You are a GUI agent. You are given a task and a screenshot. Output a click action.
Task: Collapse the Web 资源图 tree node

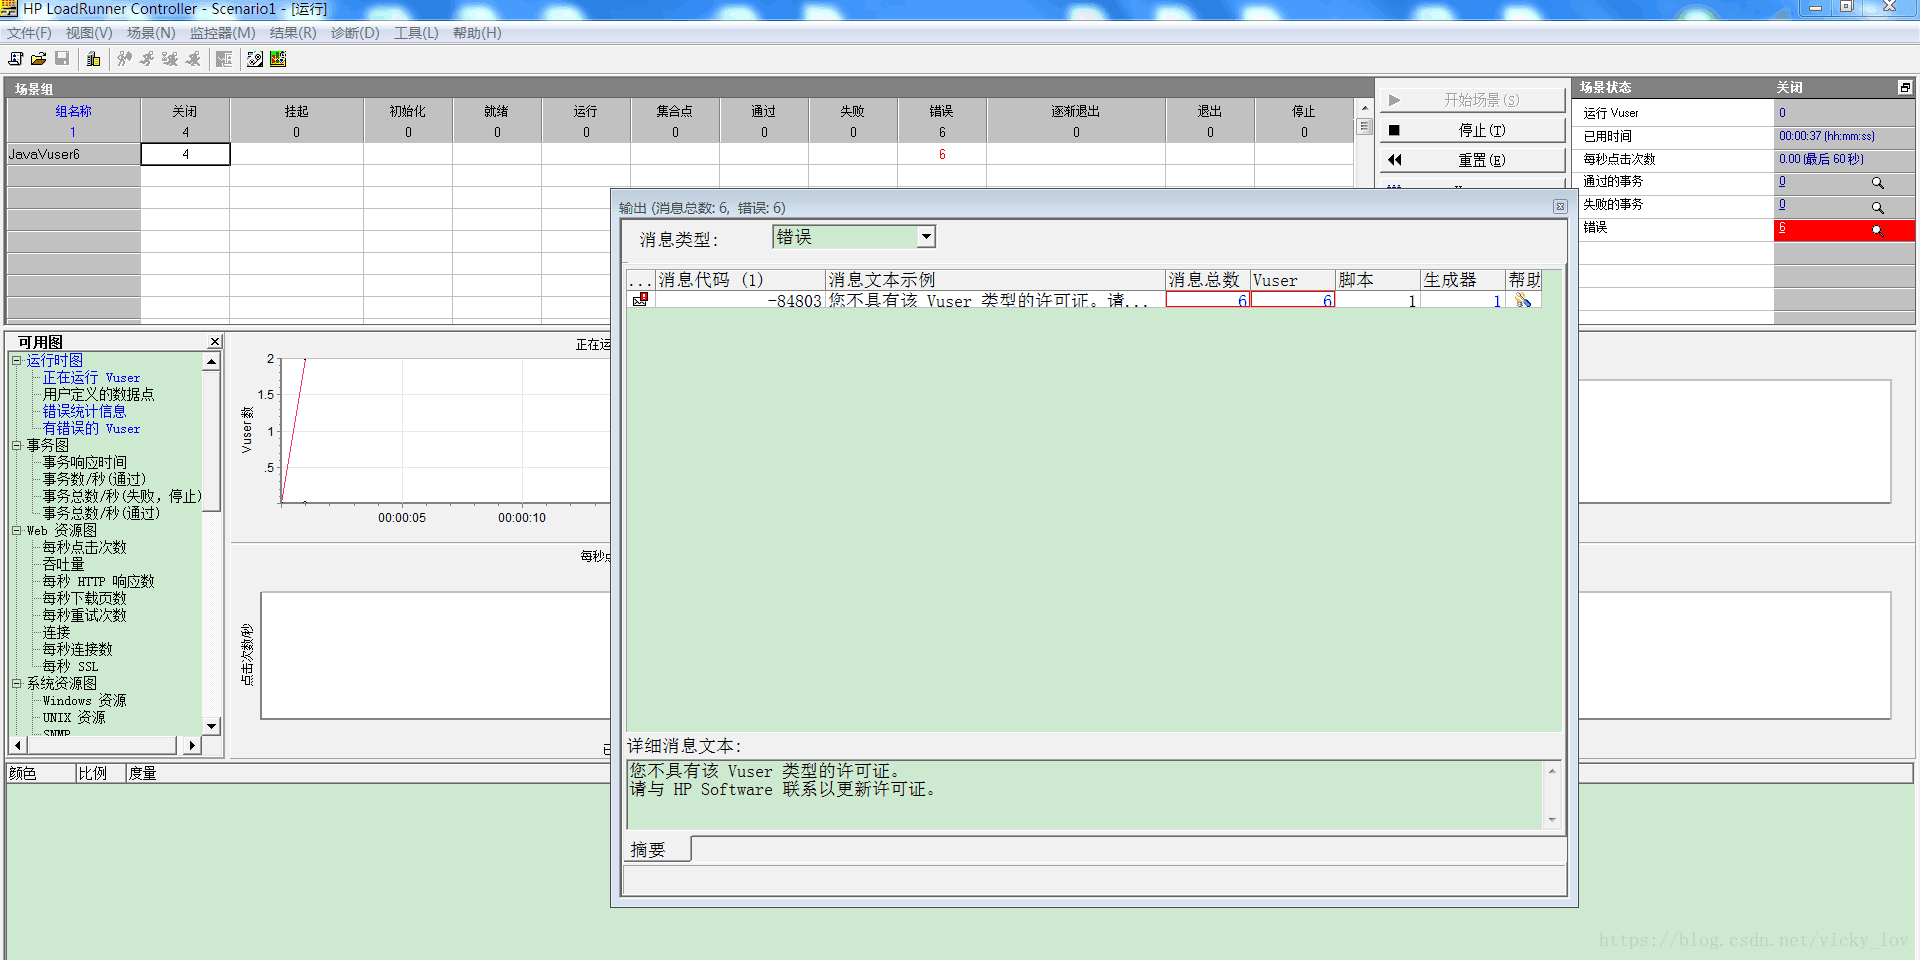[17, 530]
